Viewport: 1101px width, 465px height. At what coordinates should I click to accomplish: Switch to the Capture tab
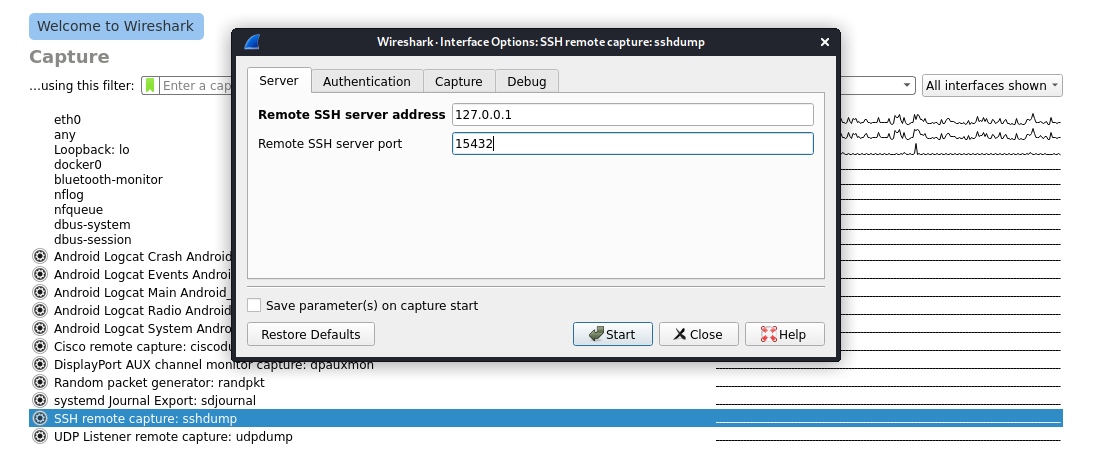point(459,81)
